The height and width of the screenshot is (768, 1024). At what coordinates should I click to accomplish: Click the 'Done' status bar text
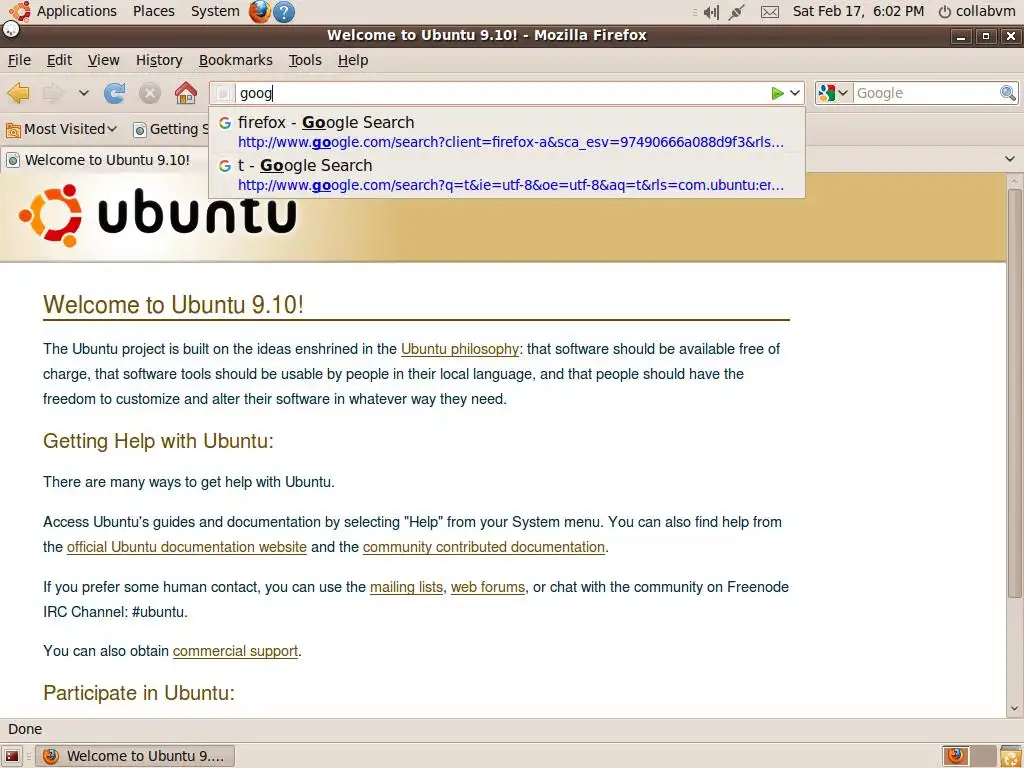(25, 729)
